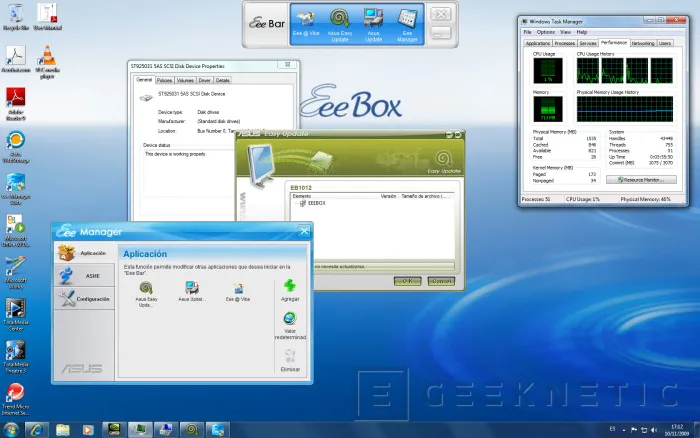Open Internet Explorer from taskbar

pos(37,430)
